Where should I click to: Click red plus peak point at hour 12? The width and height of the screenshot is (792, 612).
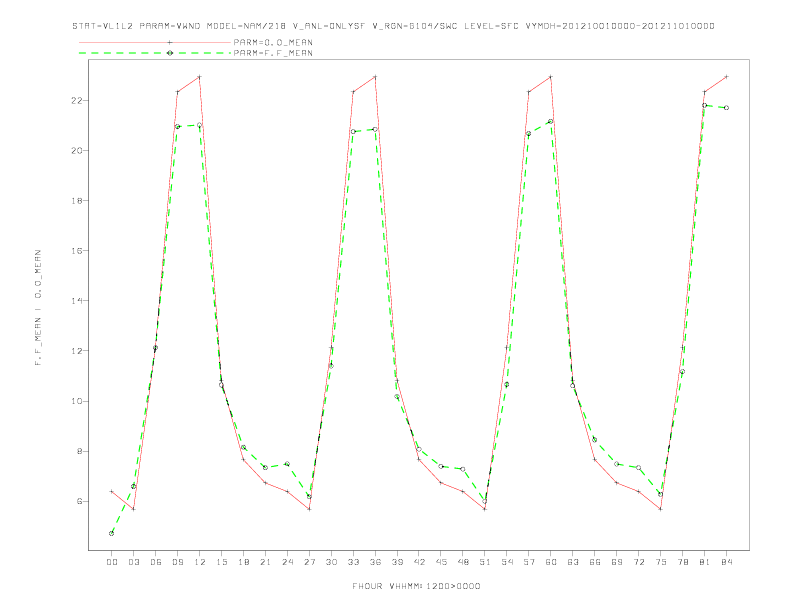pyautogui.click(x=199, y=77)
